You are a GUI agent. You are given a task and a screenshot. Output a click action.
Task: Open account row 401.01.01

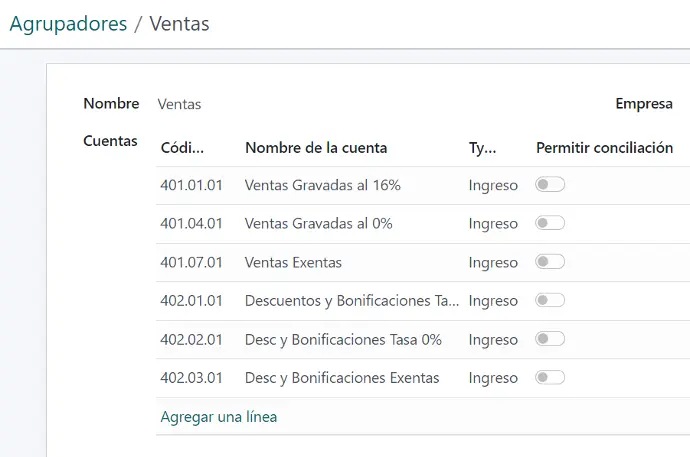tap(423, 185)
